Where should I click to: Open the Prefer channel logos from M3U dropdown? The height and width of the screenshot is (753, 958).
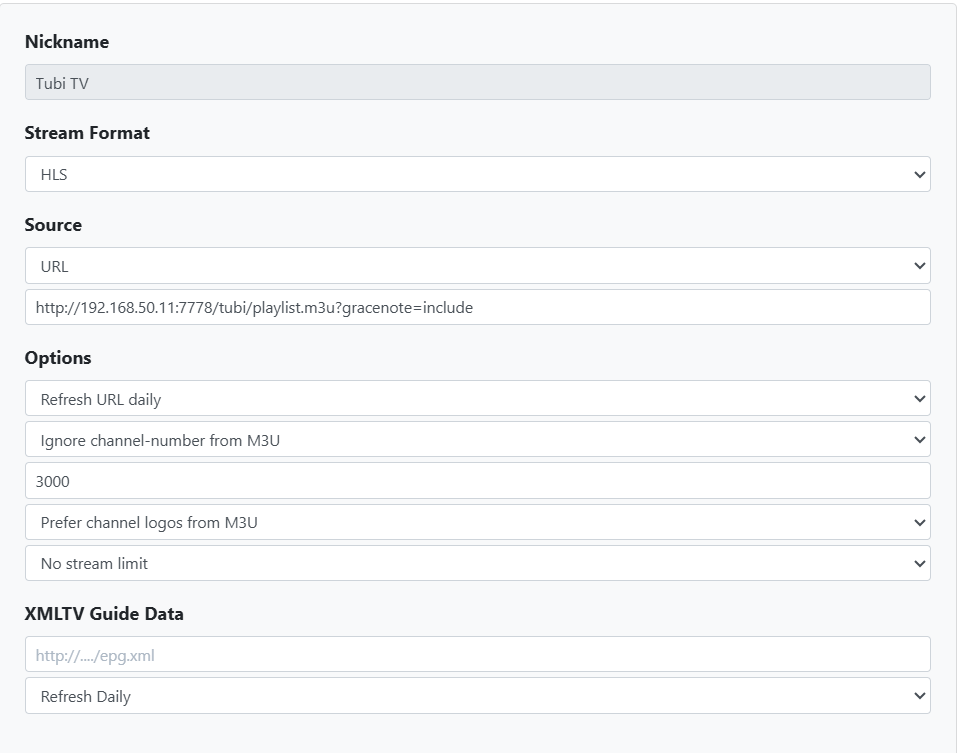tap(477, 522)
